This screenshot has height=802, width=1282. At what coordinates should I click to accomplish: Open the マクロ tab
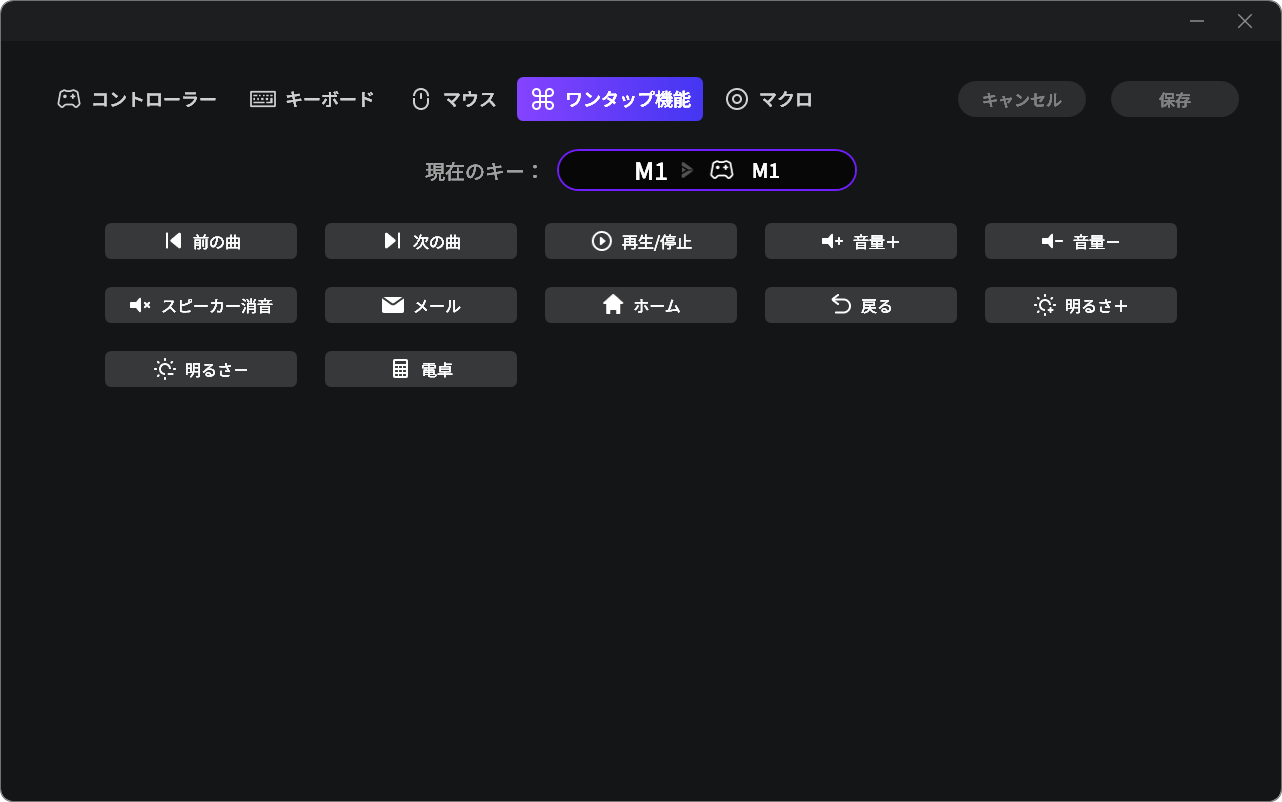(x=769, y=99)
